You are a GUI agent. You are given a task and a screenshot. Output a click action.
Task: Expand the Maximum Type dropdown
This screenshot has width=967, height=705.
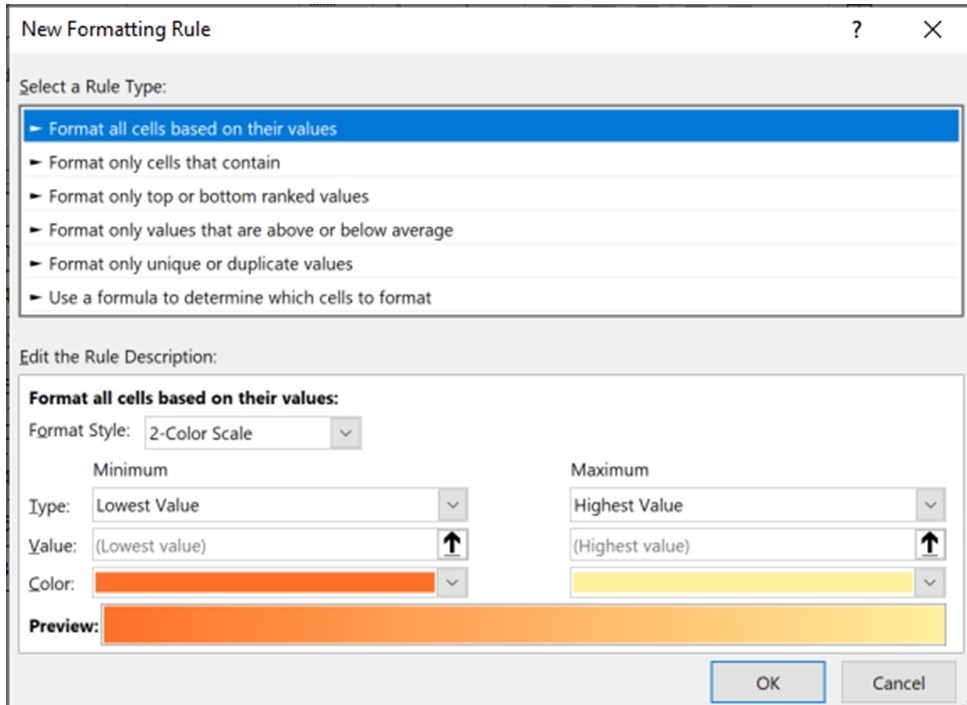coord(930,505)
